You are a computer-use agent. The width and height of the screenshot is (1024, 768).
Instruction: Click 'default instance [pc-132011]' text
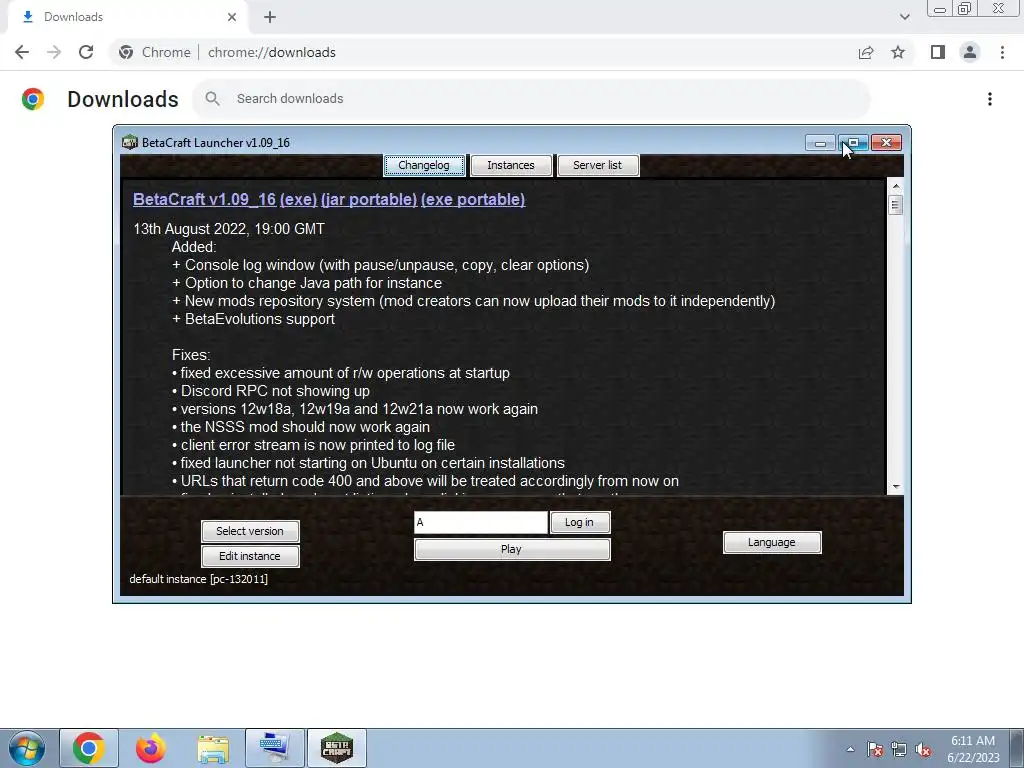pos(199,579)
